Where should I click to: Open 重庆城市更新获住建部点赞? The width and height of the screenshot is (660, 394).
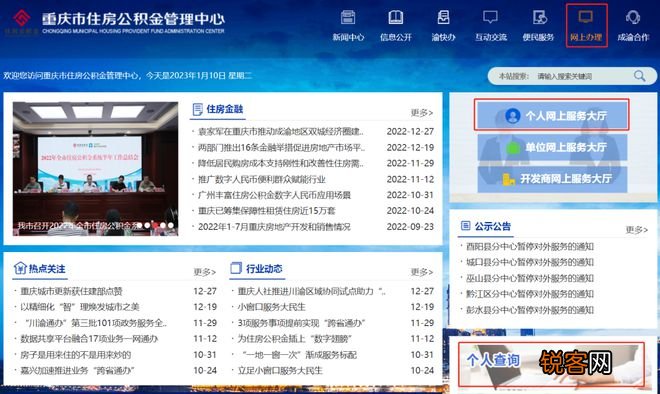click(x=71, y=291)
